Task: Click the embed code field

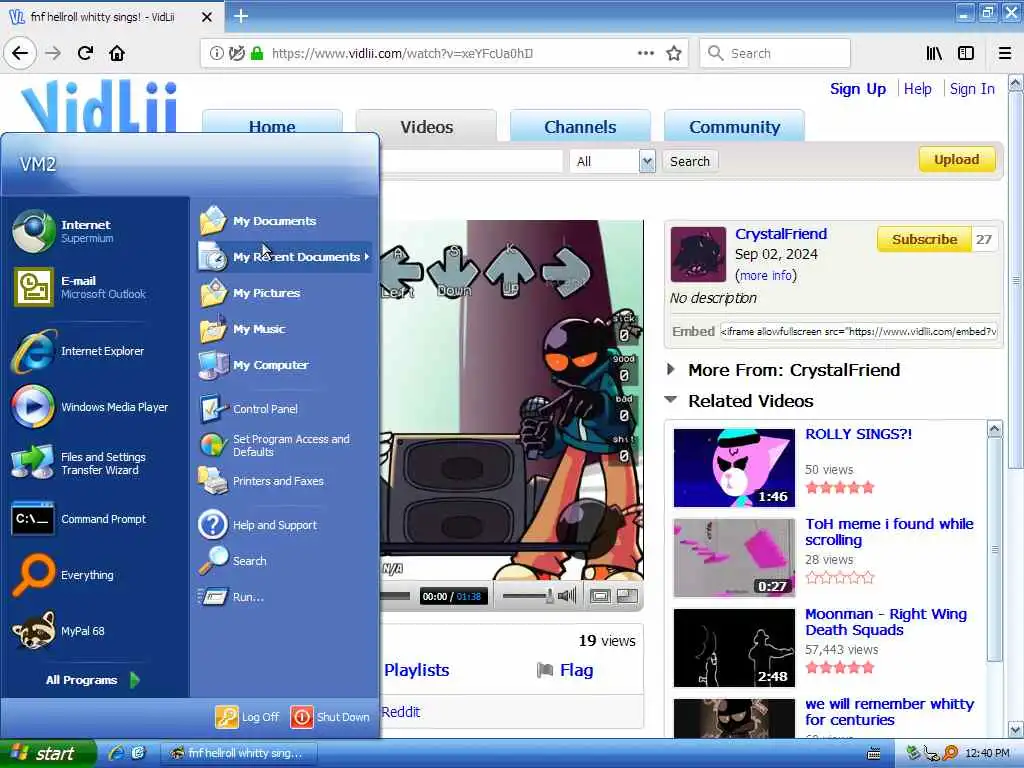Action: (859, 331)
